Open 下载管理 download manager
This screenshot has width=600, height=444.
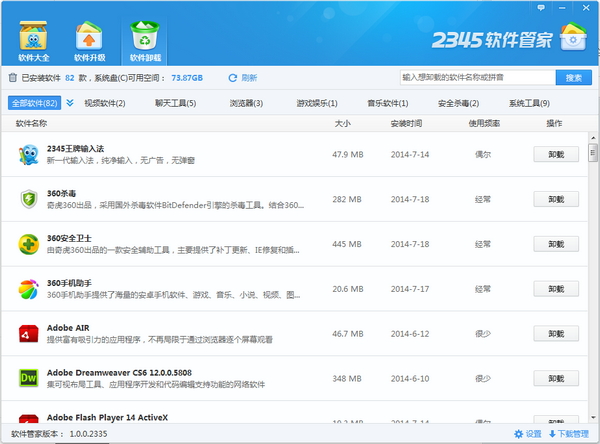click(x=569, y=434)
